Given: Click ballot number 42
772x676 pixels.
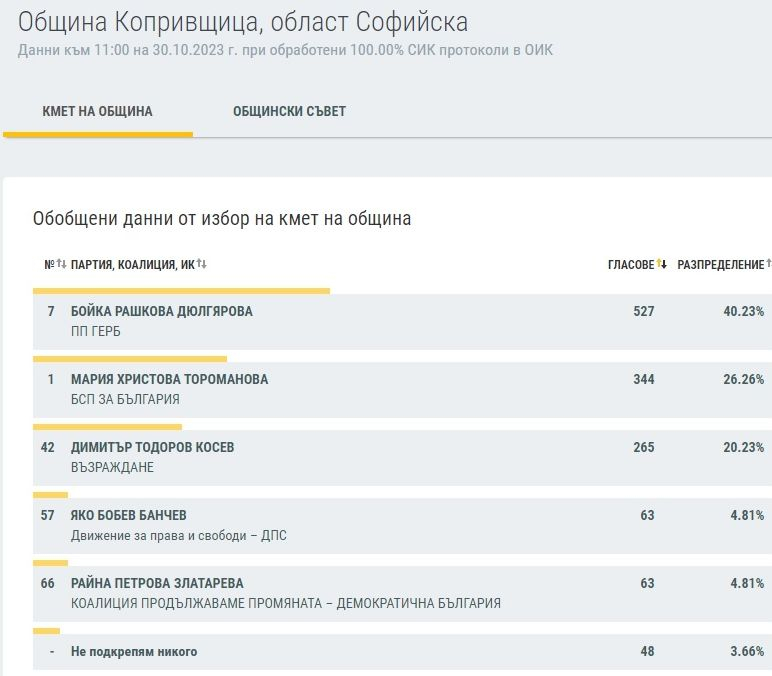Looking at the screenshot, I should (48, 447).
